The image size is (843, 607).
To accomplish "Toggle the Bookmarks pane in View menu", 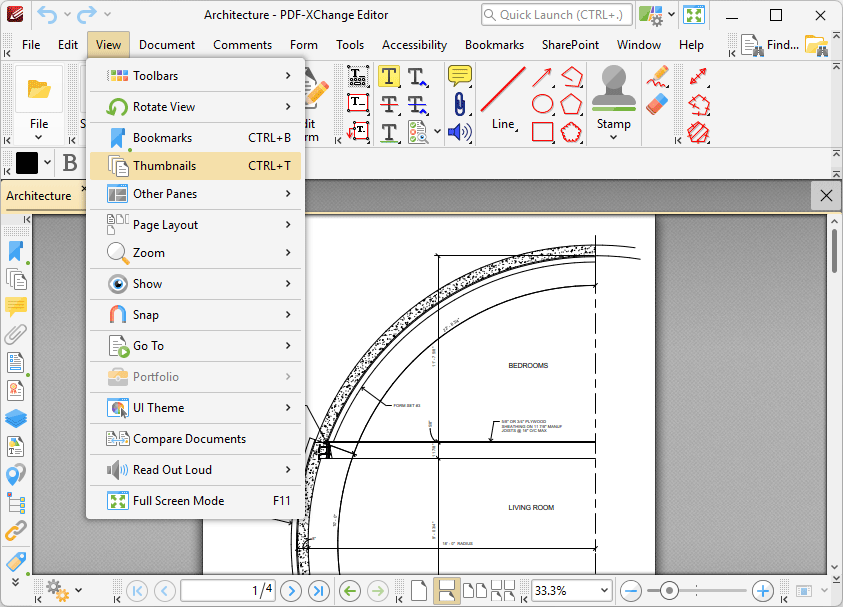I will [195, 138].
